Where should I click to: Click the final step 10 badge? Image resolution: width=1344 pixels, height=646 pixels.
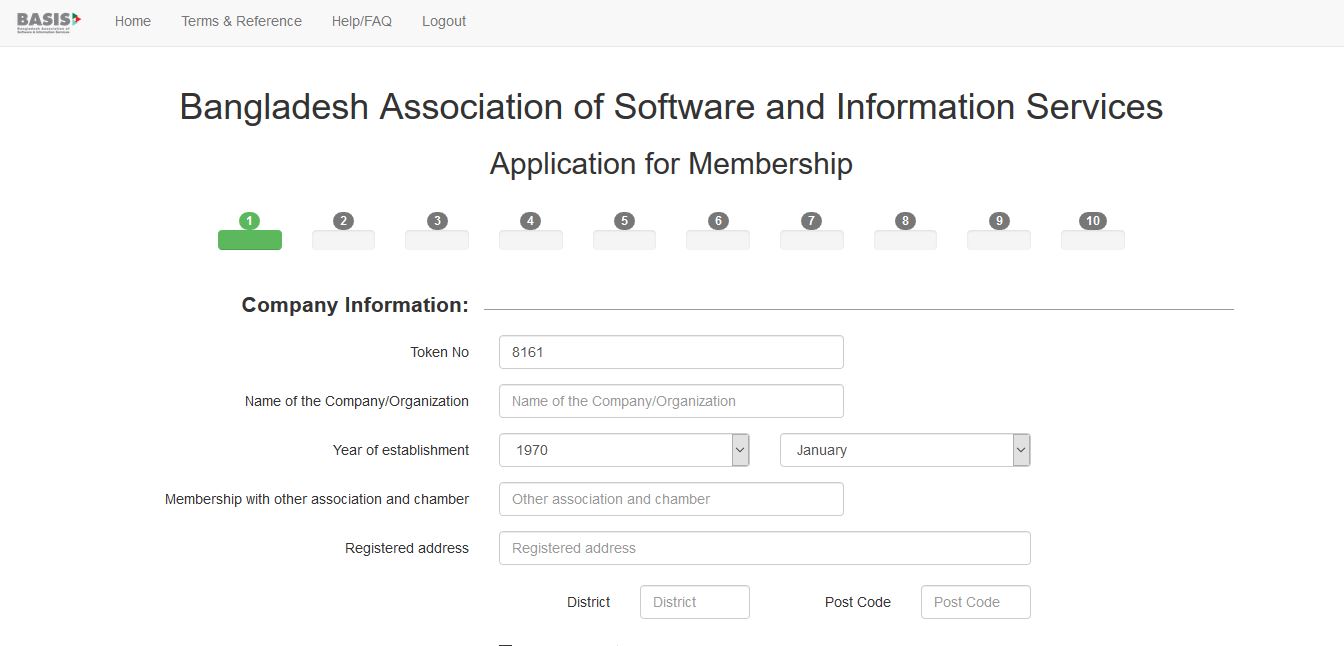[x=1092, y=221]
